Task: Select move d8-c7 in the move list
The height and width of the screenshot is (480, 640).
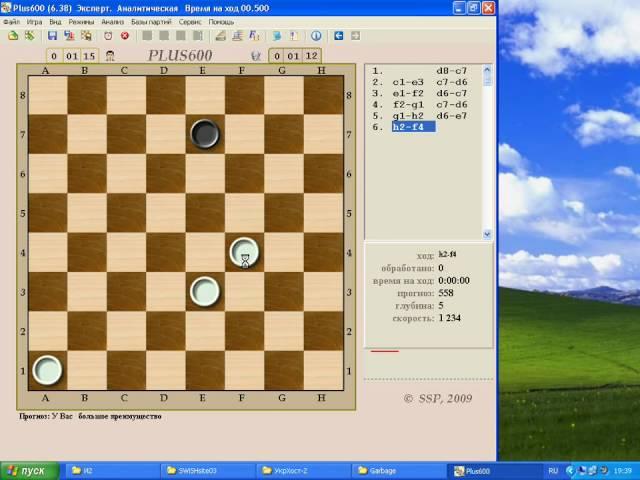Action: [x=451, y=71]
